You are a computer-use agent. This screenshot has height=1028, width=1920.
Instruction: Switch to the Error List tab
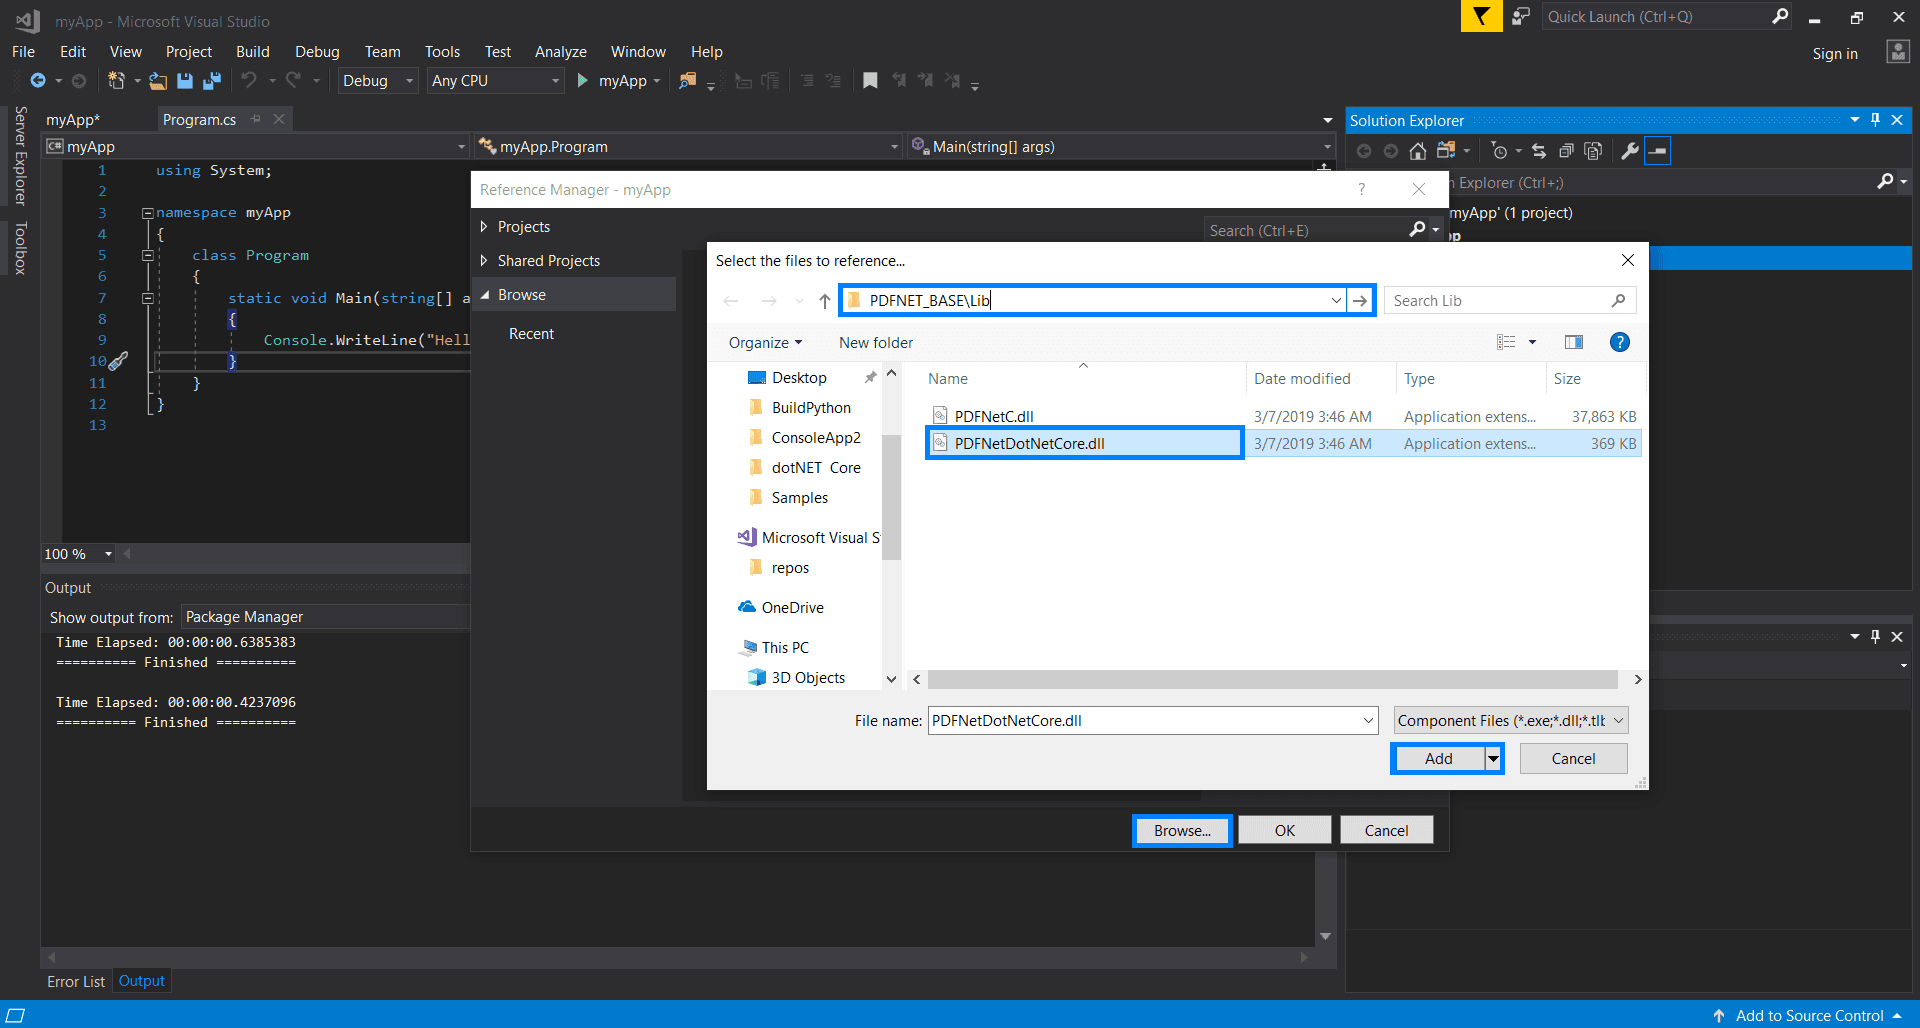tap(76, 982)
